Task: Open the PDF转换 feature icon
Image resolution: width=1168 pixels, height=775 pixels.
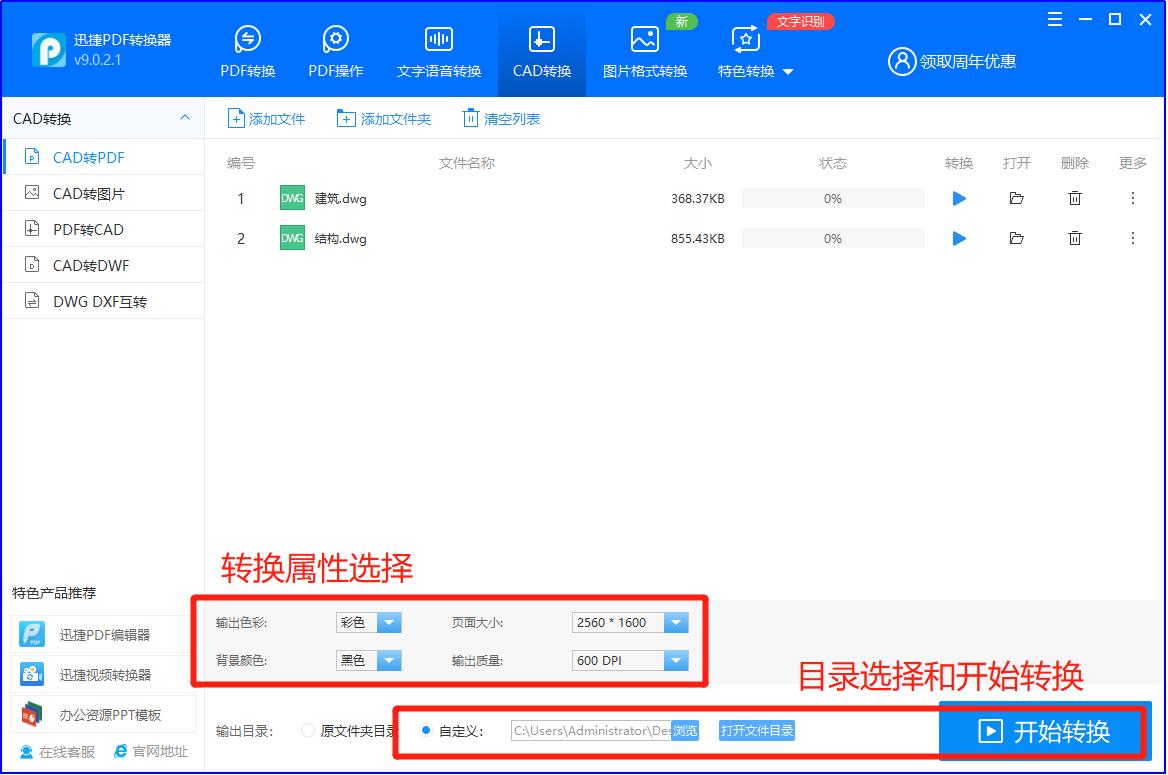Action: coord(246,50)
